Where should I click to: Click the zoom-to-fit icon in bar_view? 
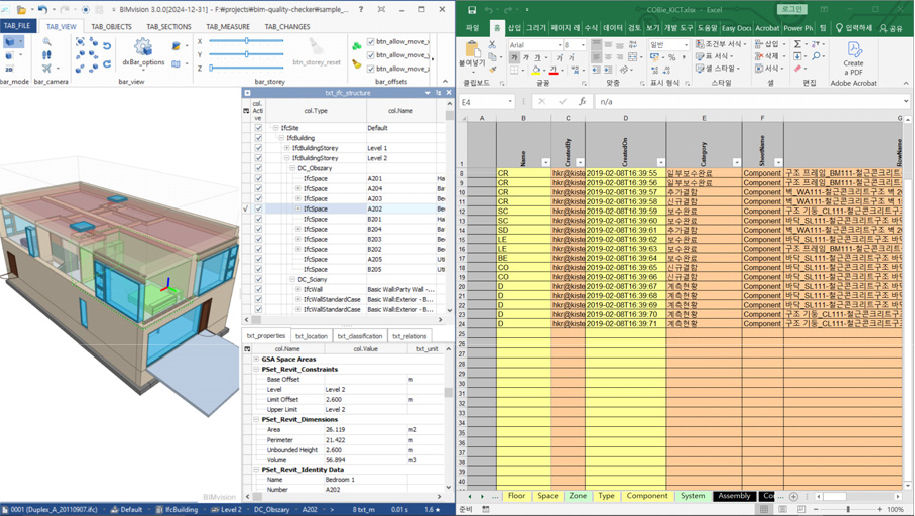click(81, 41)
